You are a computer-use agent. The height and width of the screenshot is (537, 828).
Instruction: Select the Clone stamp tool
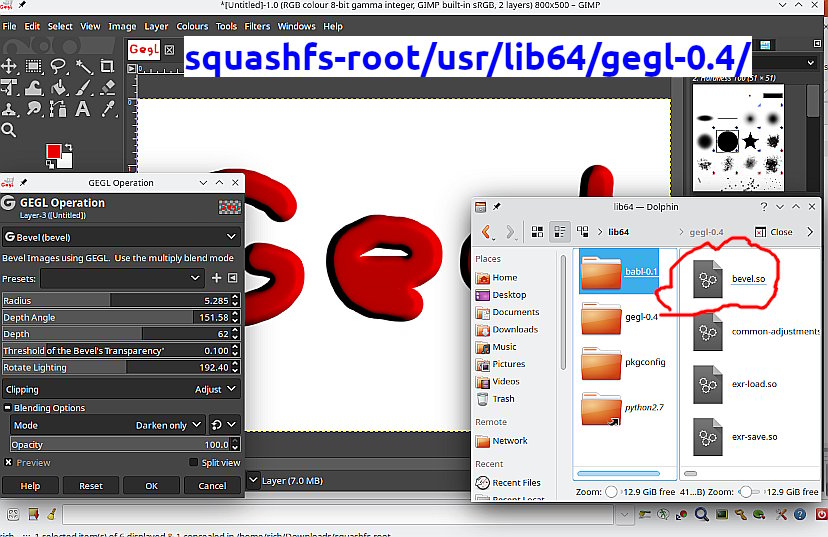(9, 109)
